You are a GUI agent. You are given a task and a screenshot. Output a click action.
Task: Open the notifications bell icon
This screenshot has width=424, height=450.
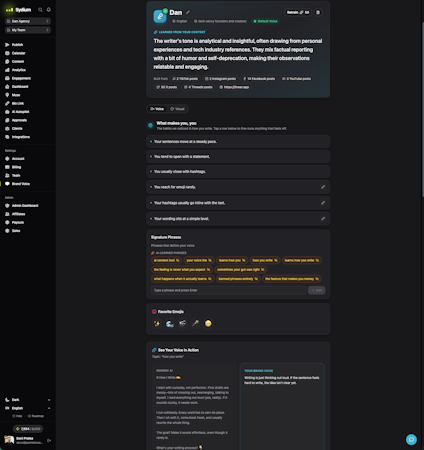49,10
